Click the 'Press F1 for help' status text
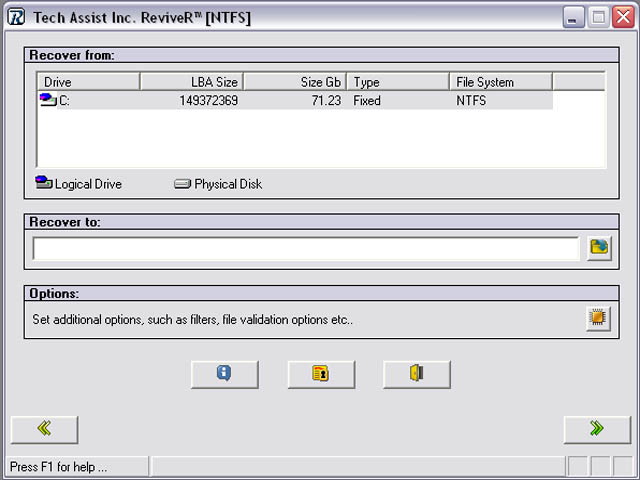The width and height of the screenshot is (640, 480). coord(58,467)
